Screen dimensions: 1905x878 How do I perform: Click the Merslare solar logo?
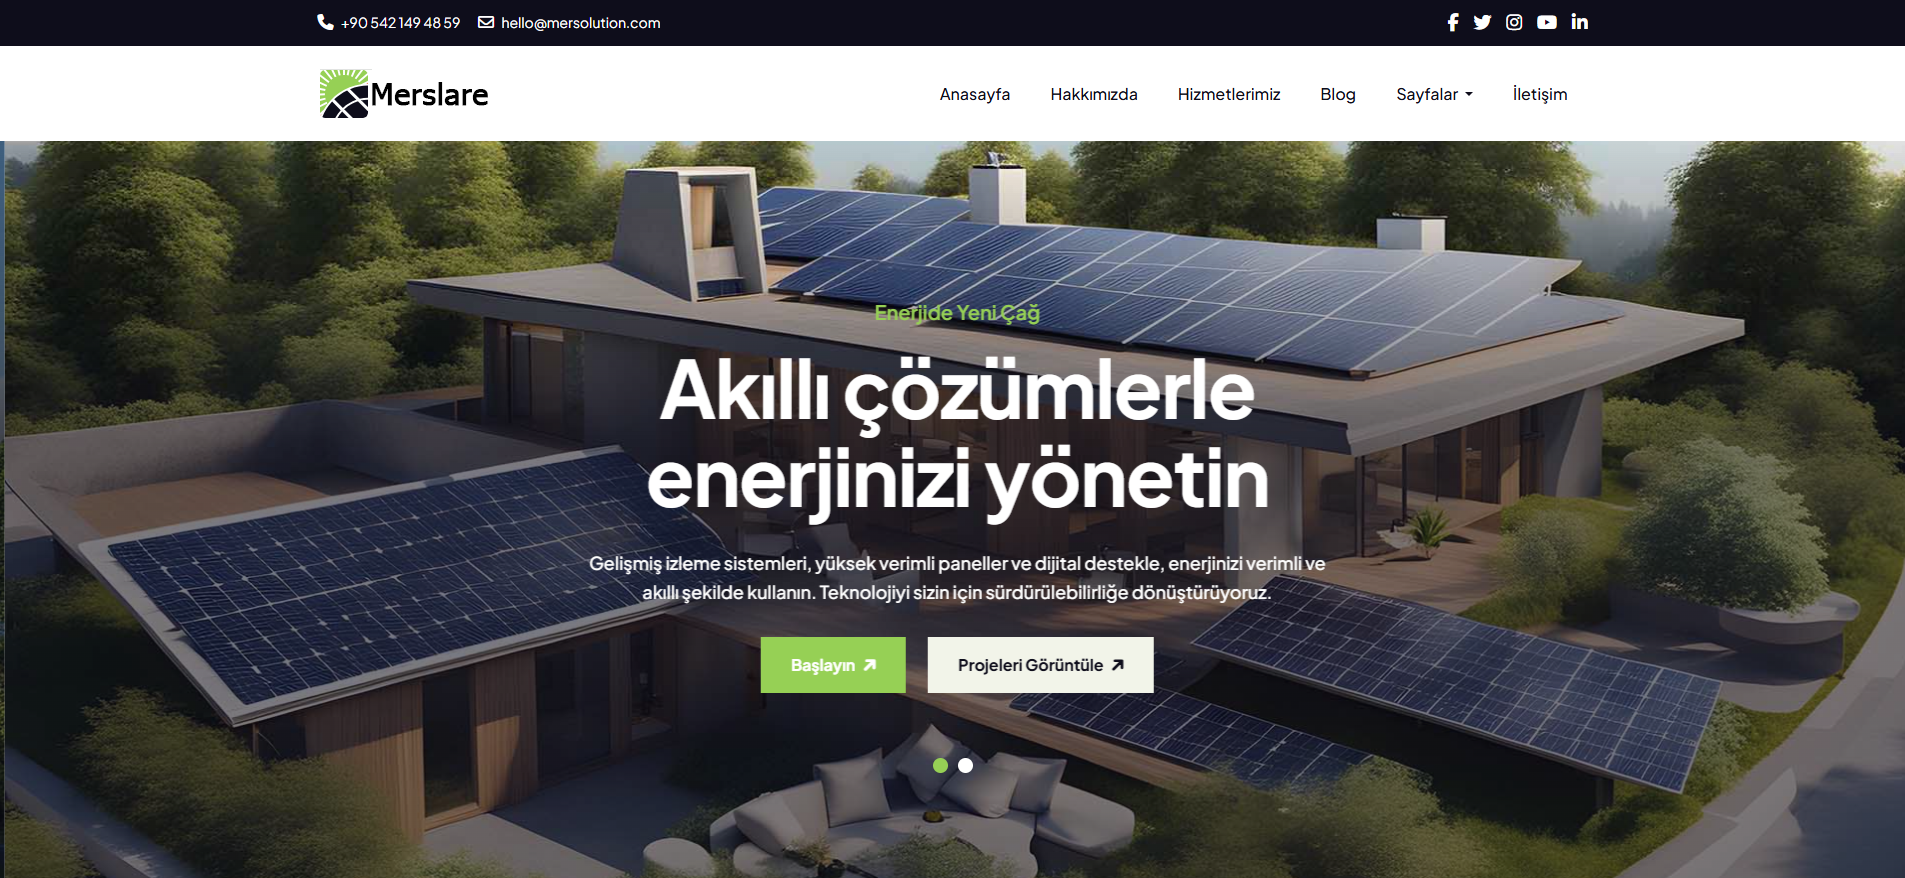(x=404, y=94)
